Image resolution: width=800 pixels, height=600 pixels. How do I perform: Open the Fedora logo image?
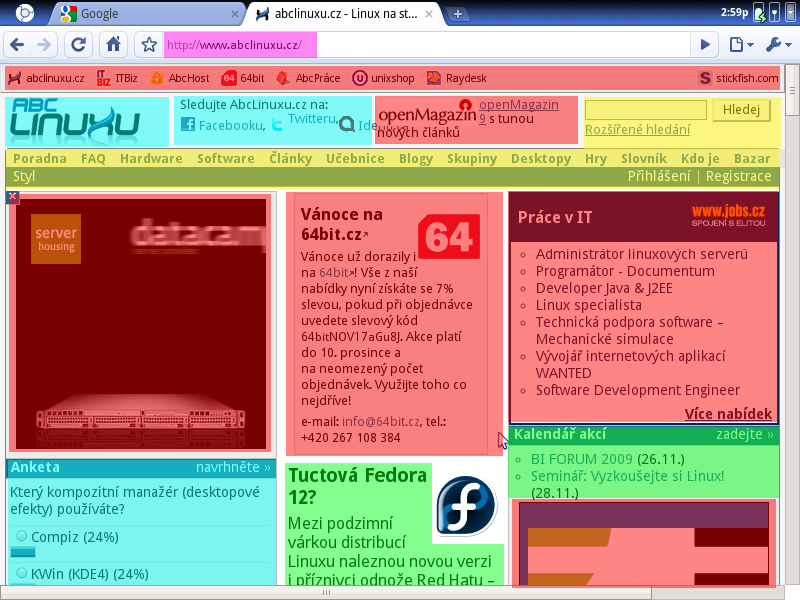(464, 506)
